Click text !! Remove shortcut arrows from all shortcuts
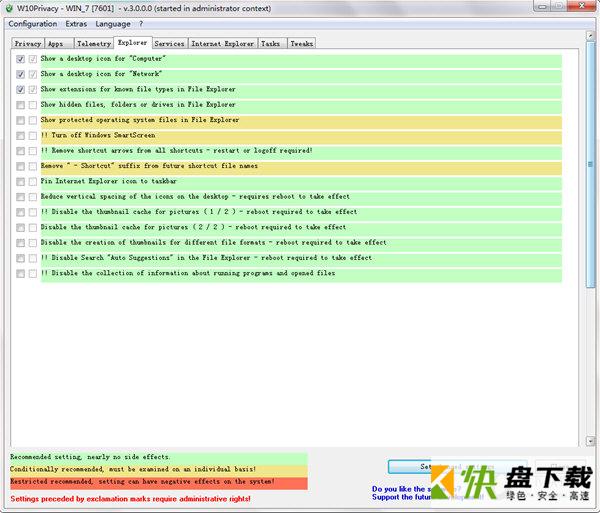Image resolution: width=600 pixels, height=513 pixels. pyautogui.click(x=176, y=150)
